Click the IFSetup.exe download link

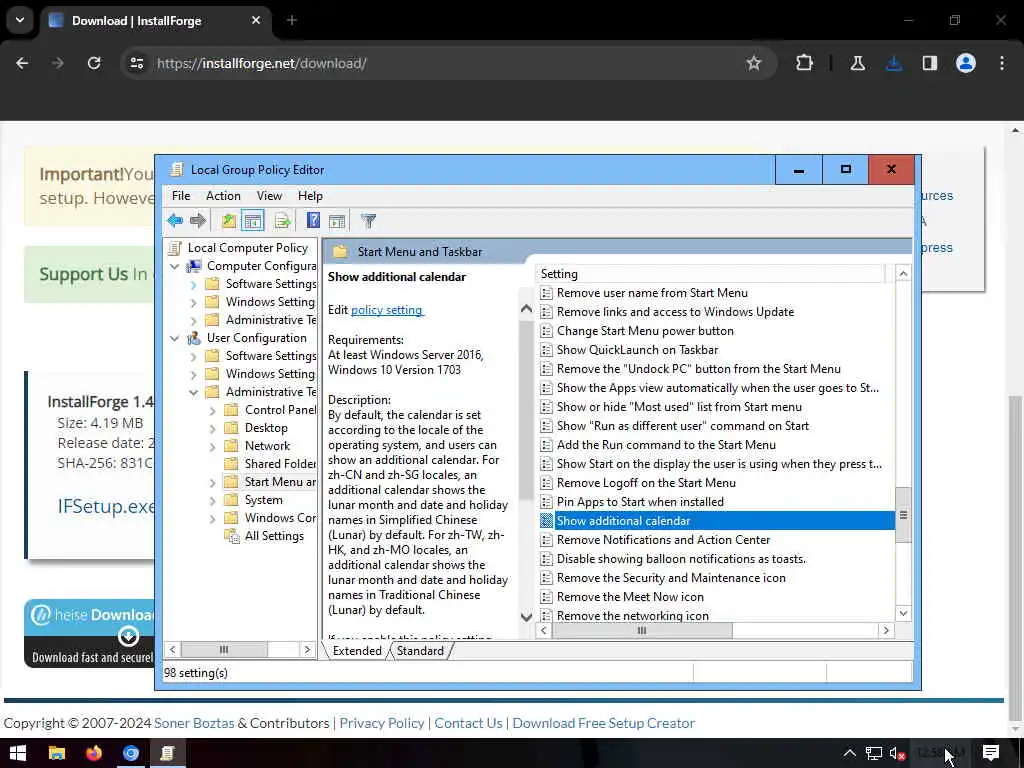pos(106,506)
